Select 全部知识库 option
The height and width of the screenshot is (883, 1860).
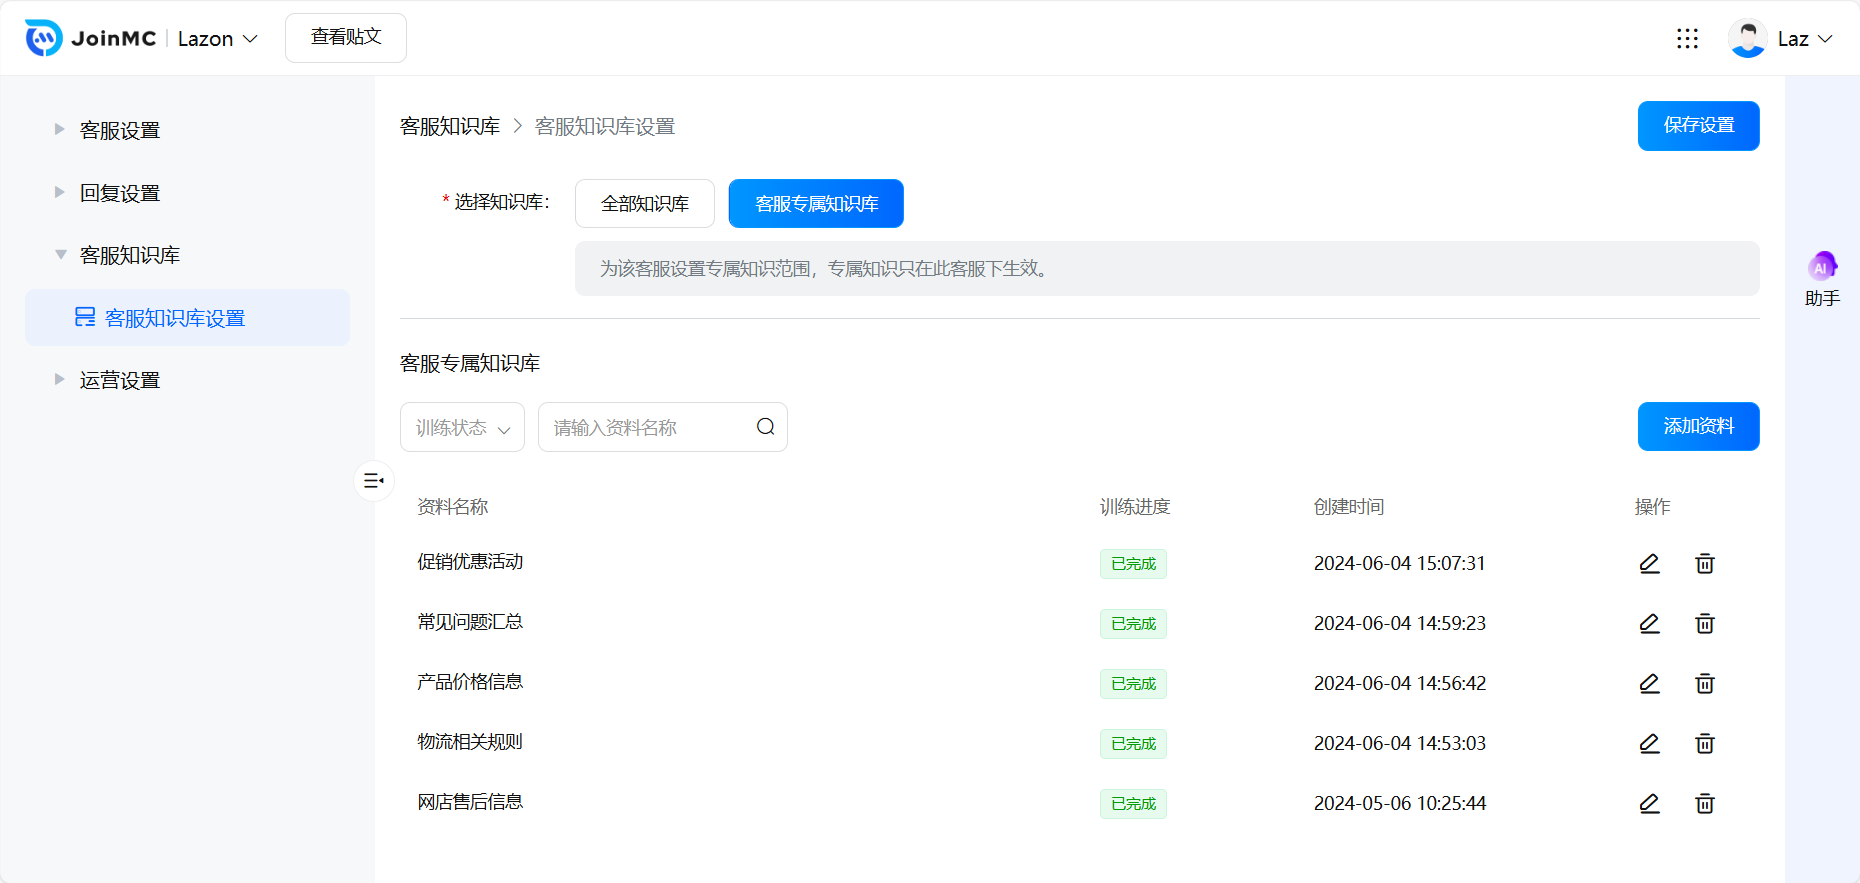click(x=644, y=204)
